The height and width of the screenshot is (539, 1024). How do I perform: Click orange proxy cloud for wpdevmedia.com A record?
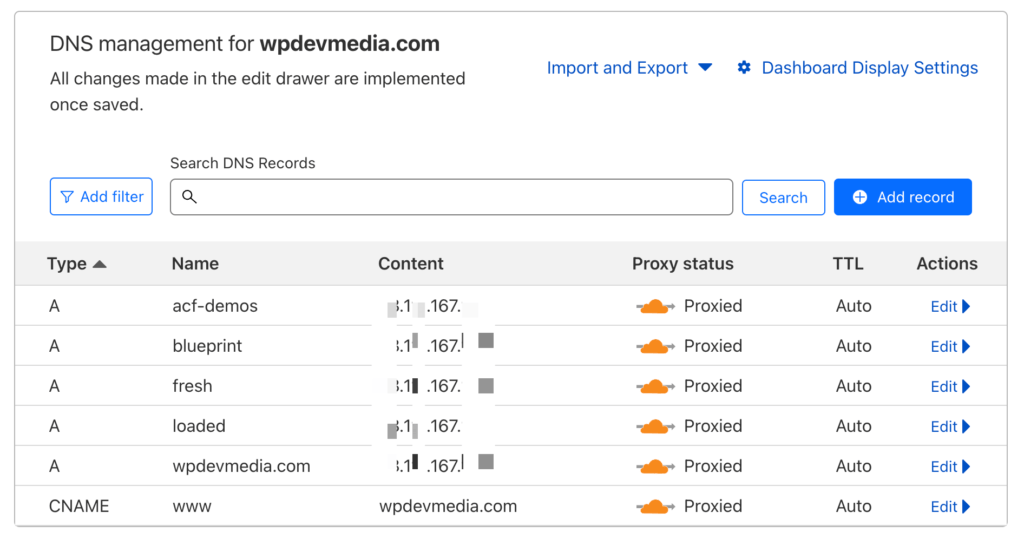pyautogui.click(x=655, y=466)
